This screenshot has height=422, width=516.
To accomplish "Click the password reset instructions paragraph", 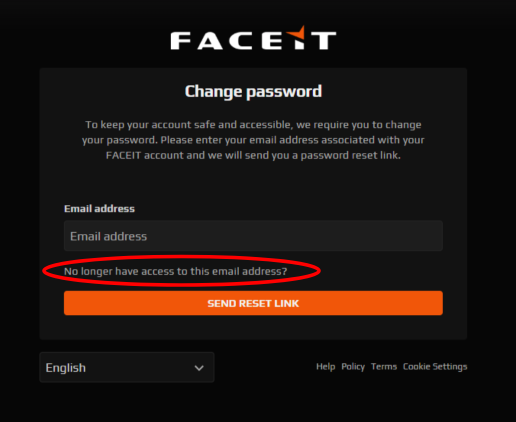I will click(x=253, y=140).
